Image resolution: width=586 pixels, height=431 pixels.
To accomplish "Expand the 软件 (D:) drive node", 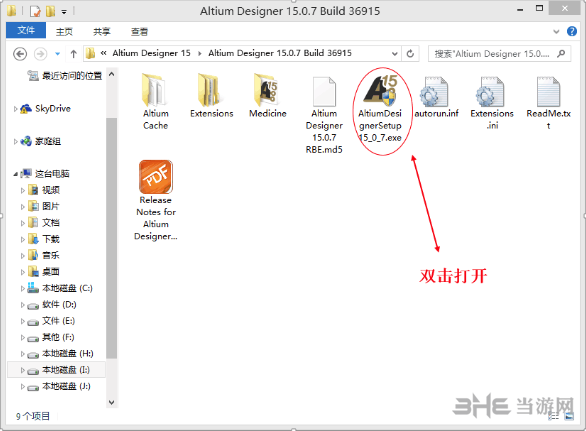I will click(x=22, y=305).
